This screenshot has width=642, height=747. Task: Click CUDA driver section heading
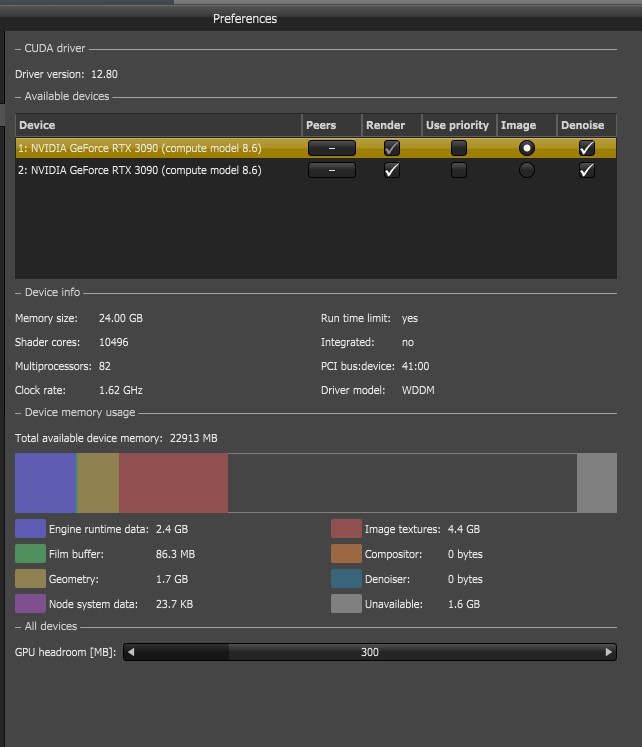55,49
